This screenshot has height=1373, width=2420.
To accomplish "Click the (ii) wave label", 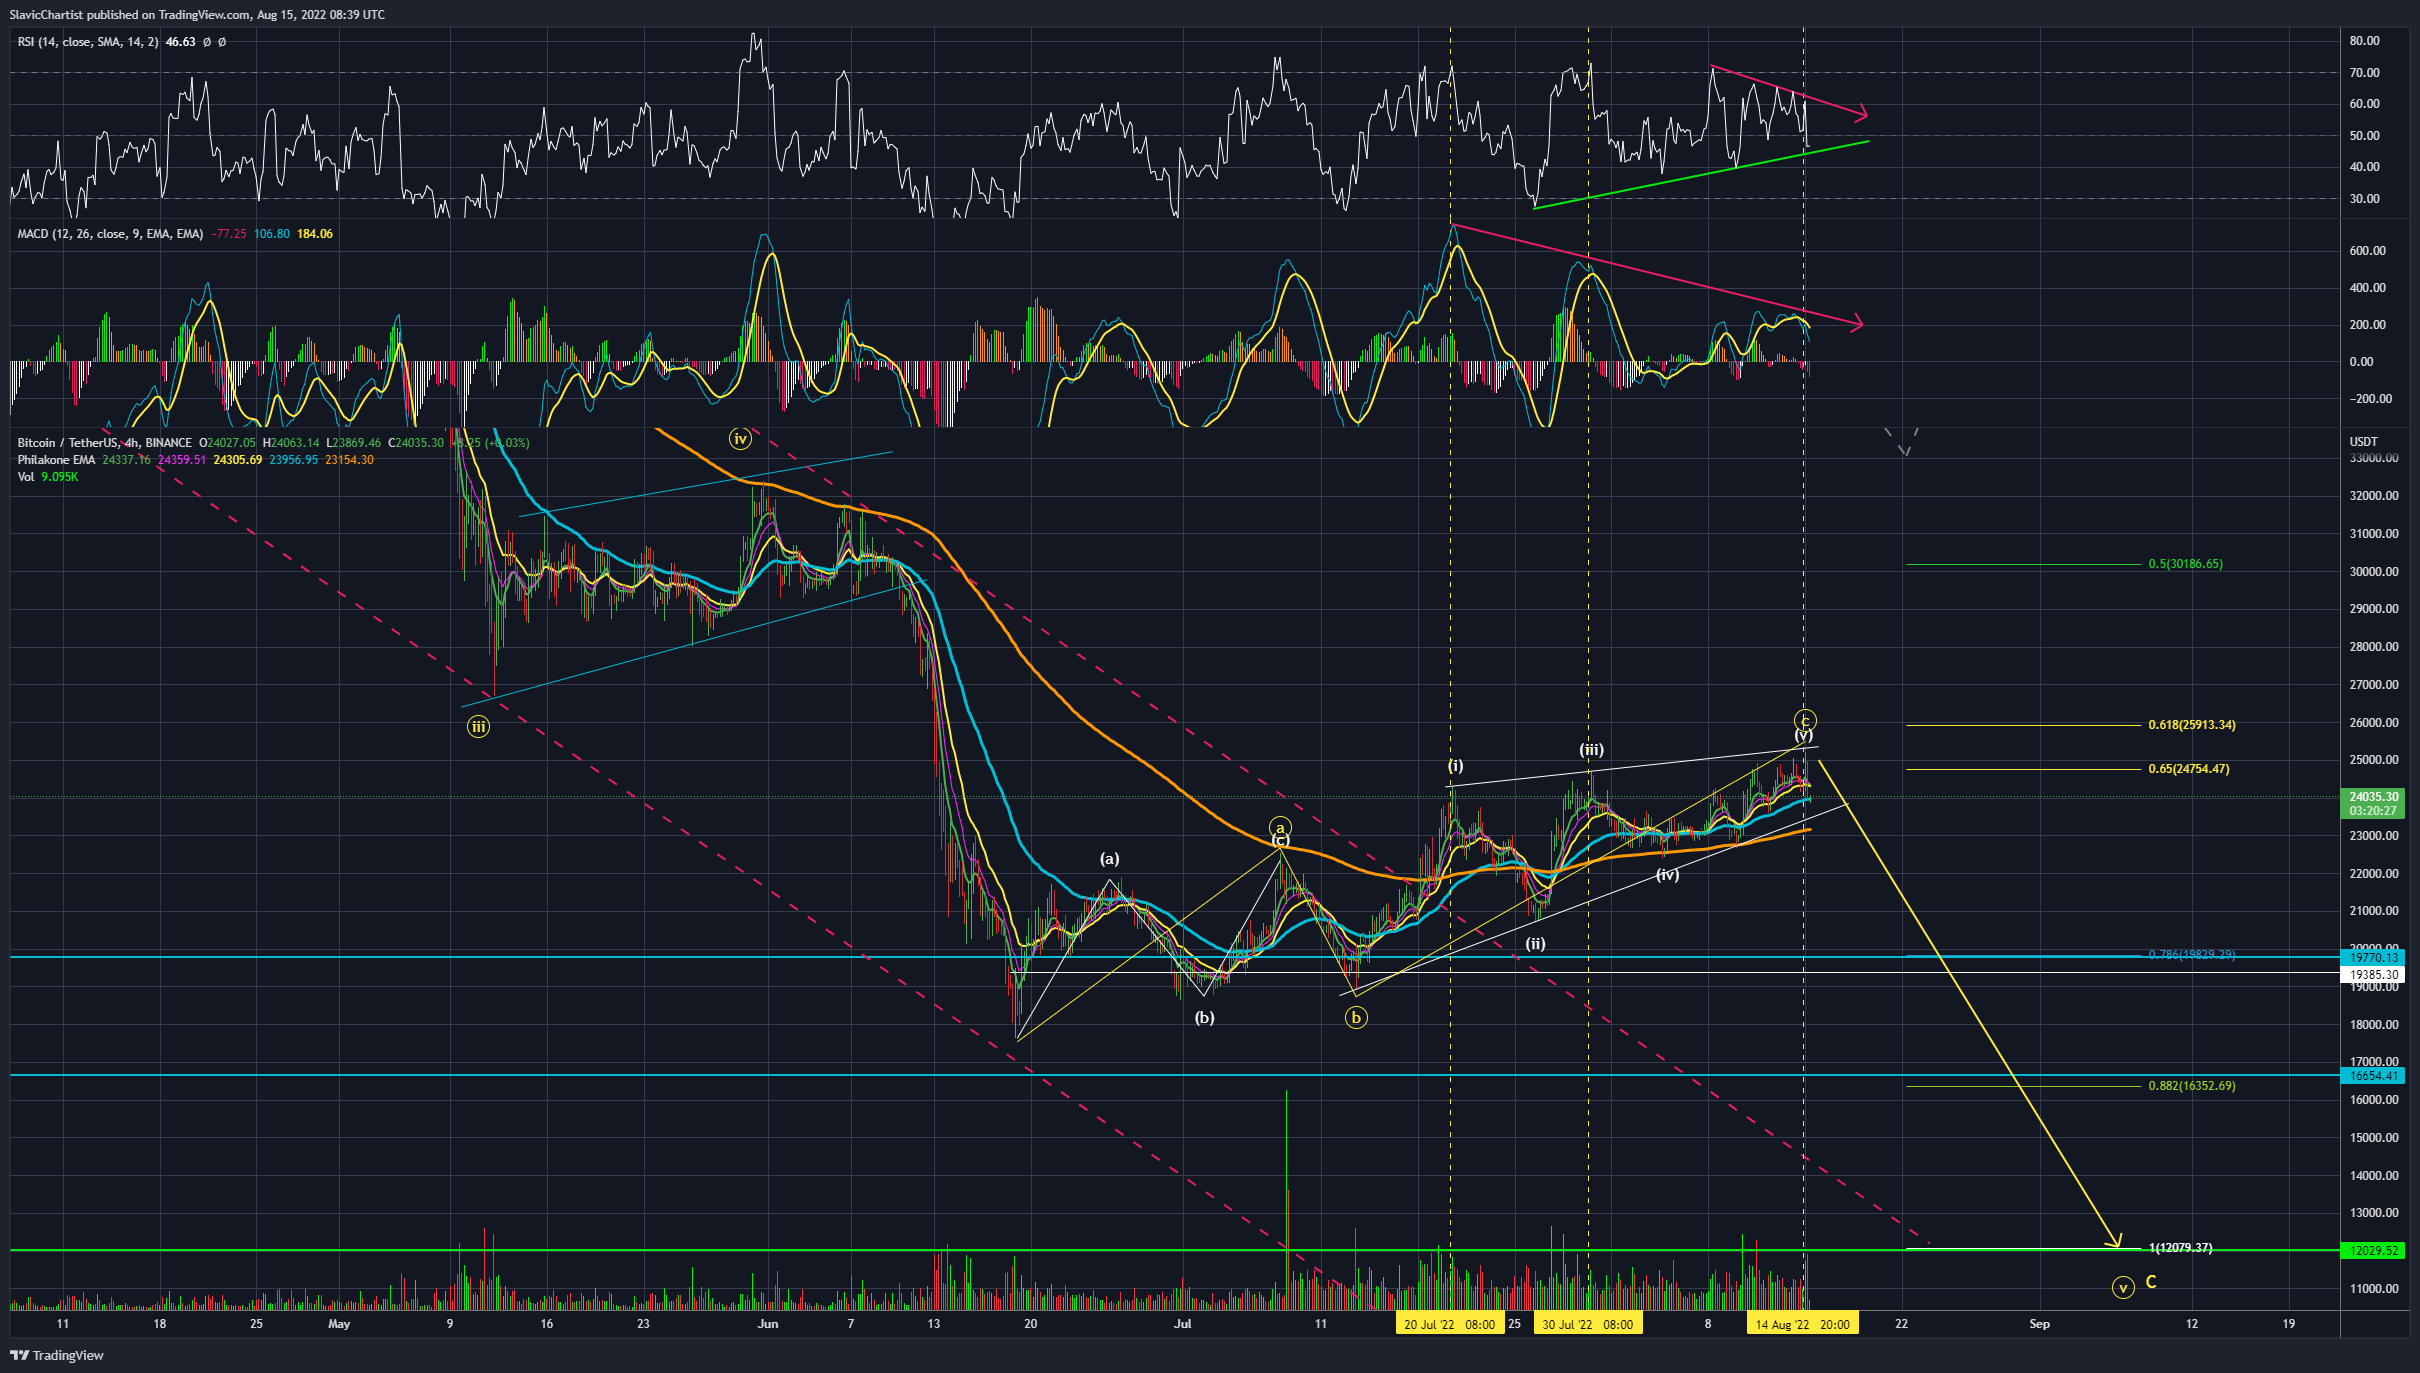I will point(1535,943).
